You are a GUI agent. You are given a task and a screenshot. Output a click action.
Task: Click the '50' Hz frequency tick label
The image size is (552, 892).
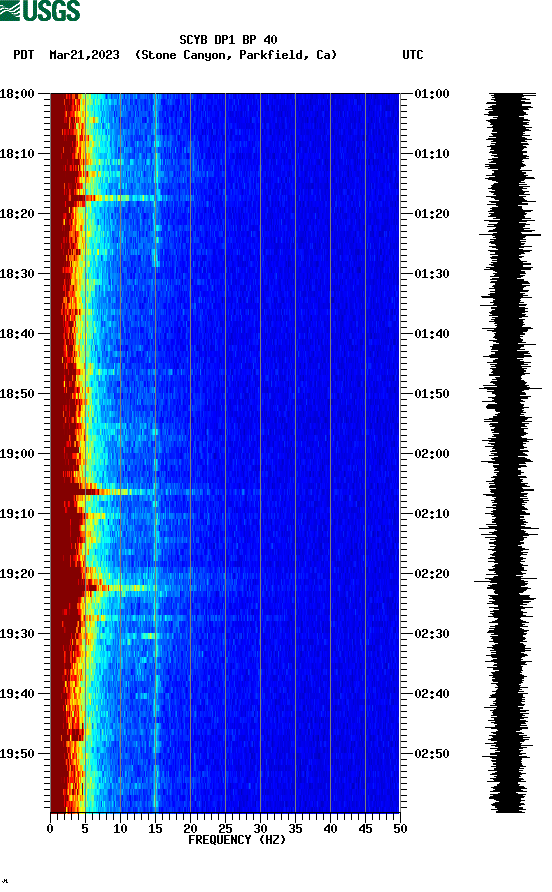click(x=400, y=829)
